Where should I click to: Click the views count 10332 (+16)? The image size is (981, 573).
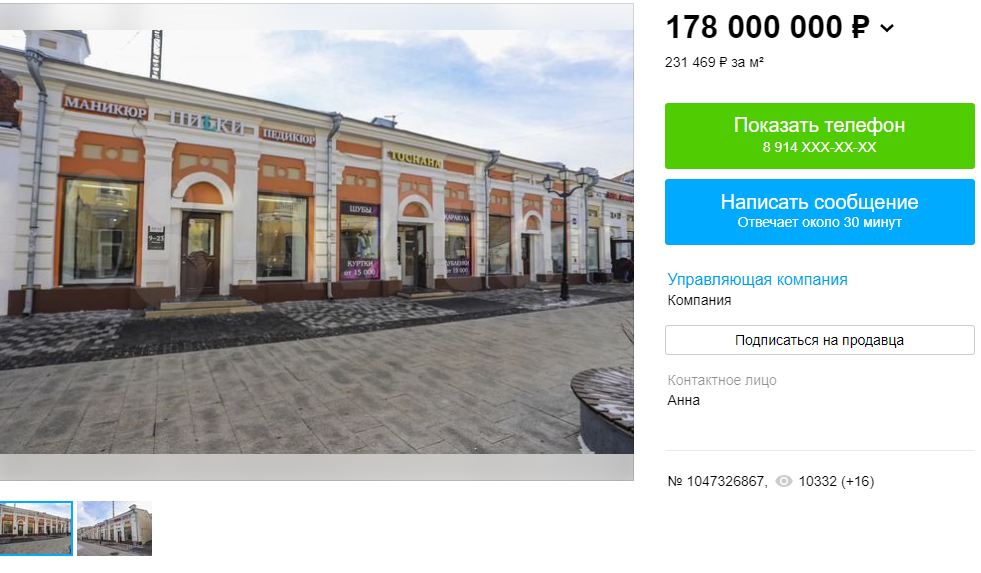[836, 481]
